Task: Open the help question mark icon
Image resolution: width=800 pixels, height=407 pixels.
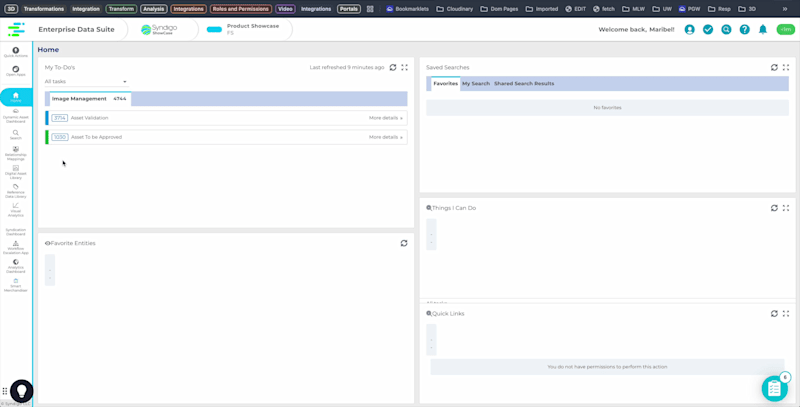Action: pyautogui.click(x=744, y=30)
